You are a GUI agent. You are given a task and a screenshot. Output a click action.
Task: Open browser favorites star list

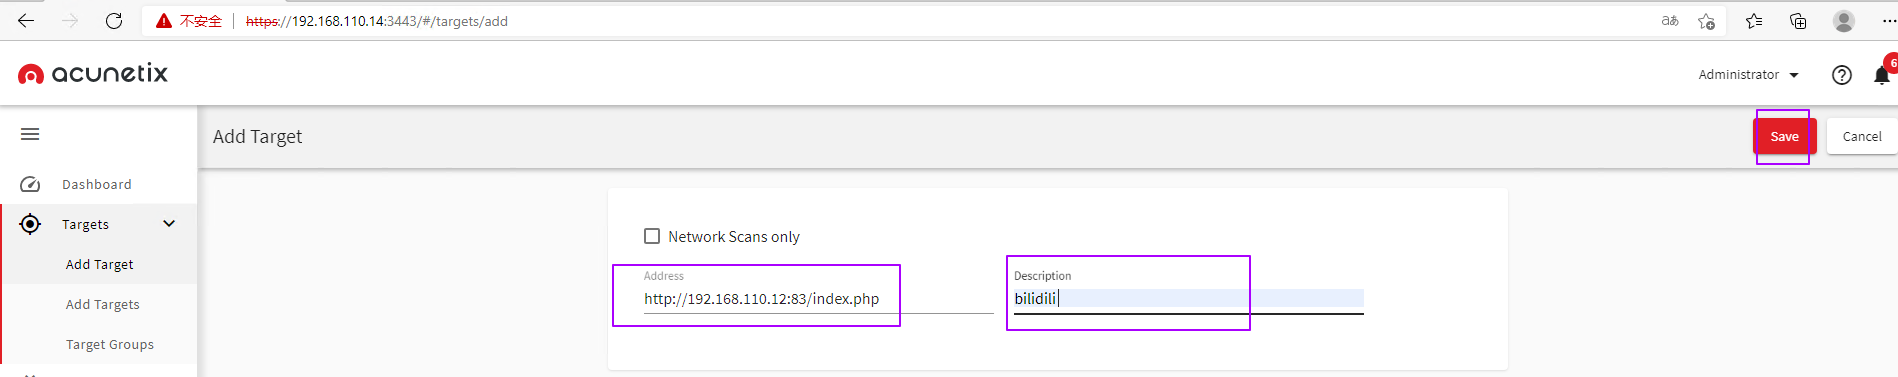1754,21
